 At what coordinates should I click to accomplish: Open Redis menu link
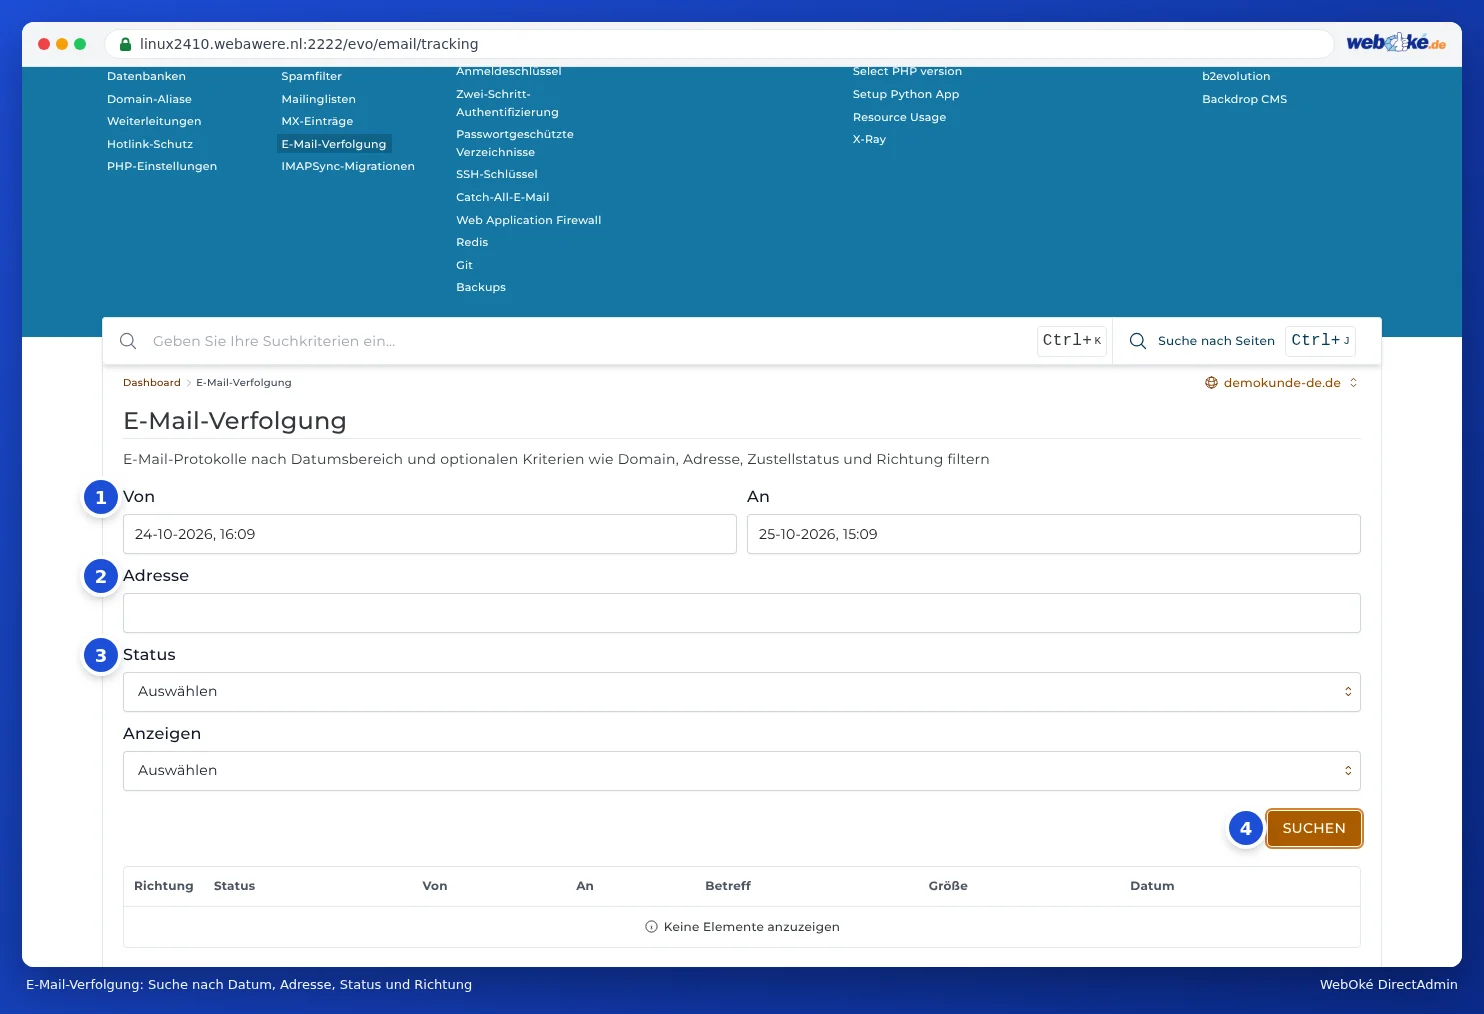pyautogui.click(x=472, y=242)
